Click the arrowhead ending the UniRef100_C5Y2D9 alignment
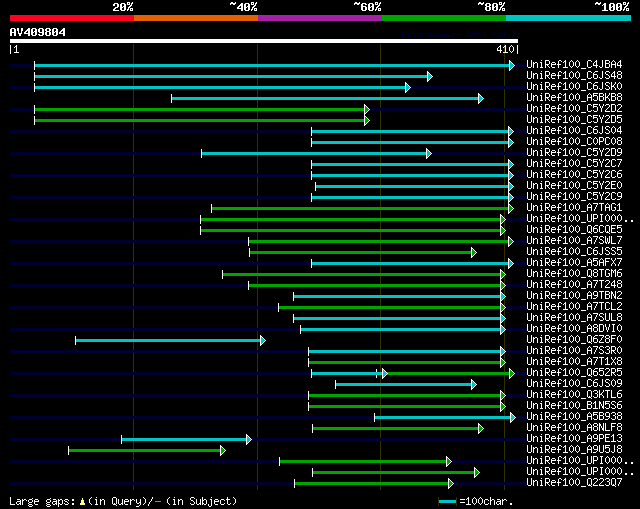 tap(429, 153)
